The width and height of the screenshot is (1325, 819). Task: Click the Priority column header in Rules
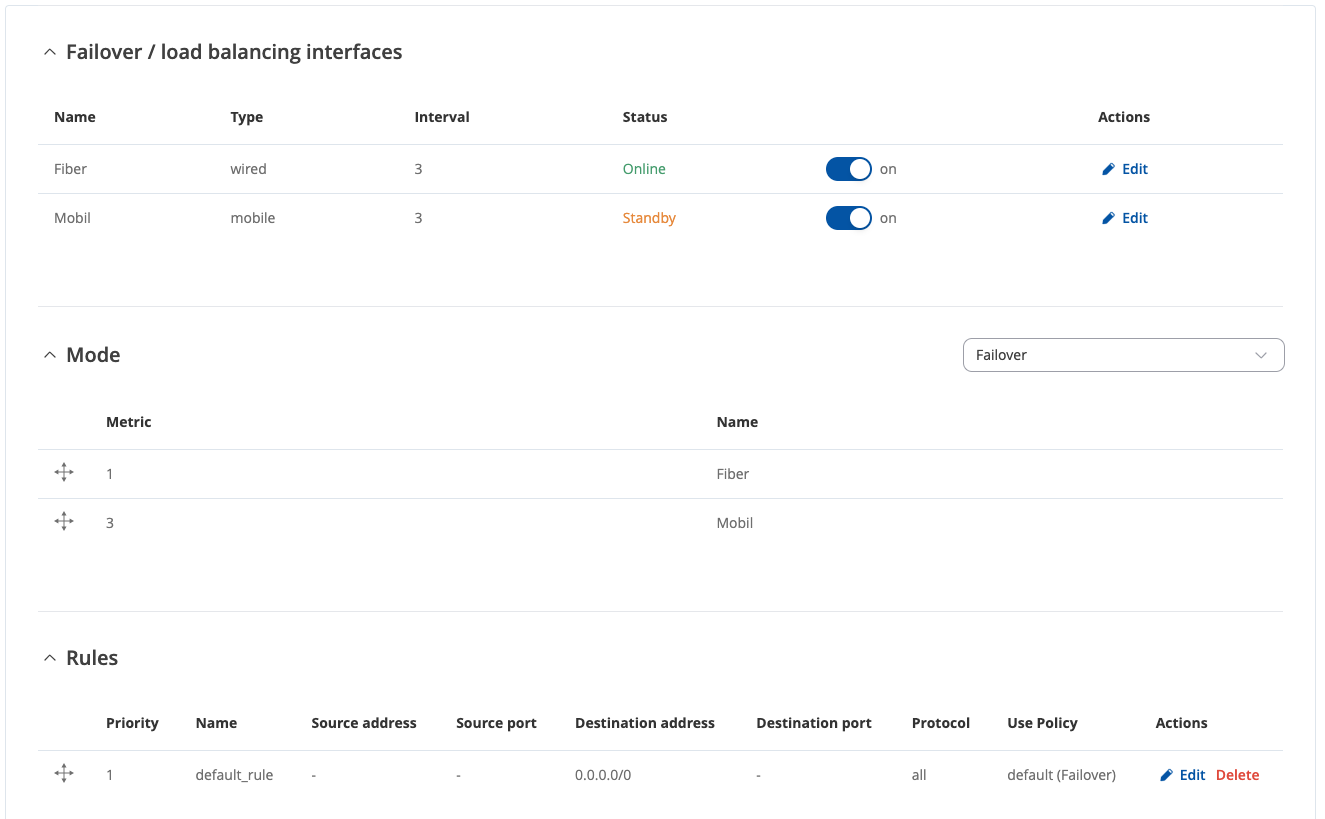(132, 723)
